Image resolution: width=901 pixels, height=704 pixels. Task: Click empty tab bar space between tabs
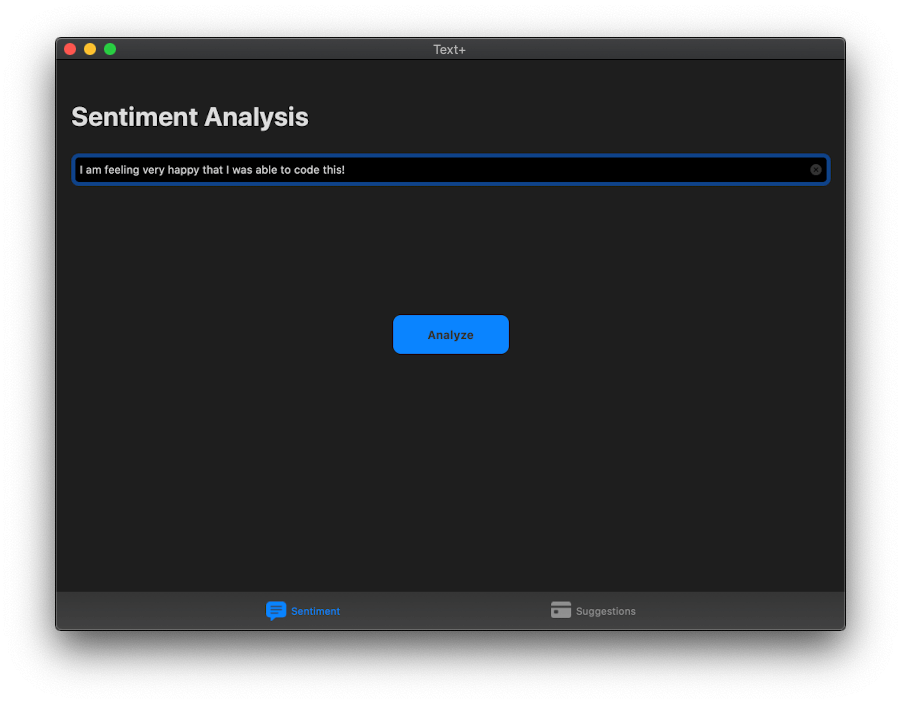[x=450, y=611]
